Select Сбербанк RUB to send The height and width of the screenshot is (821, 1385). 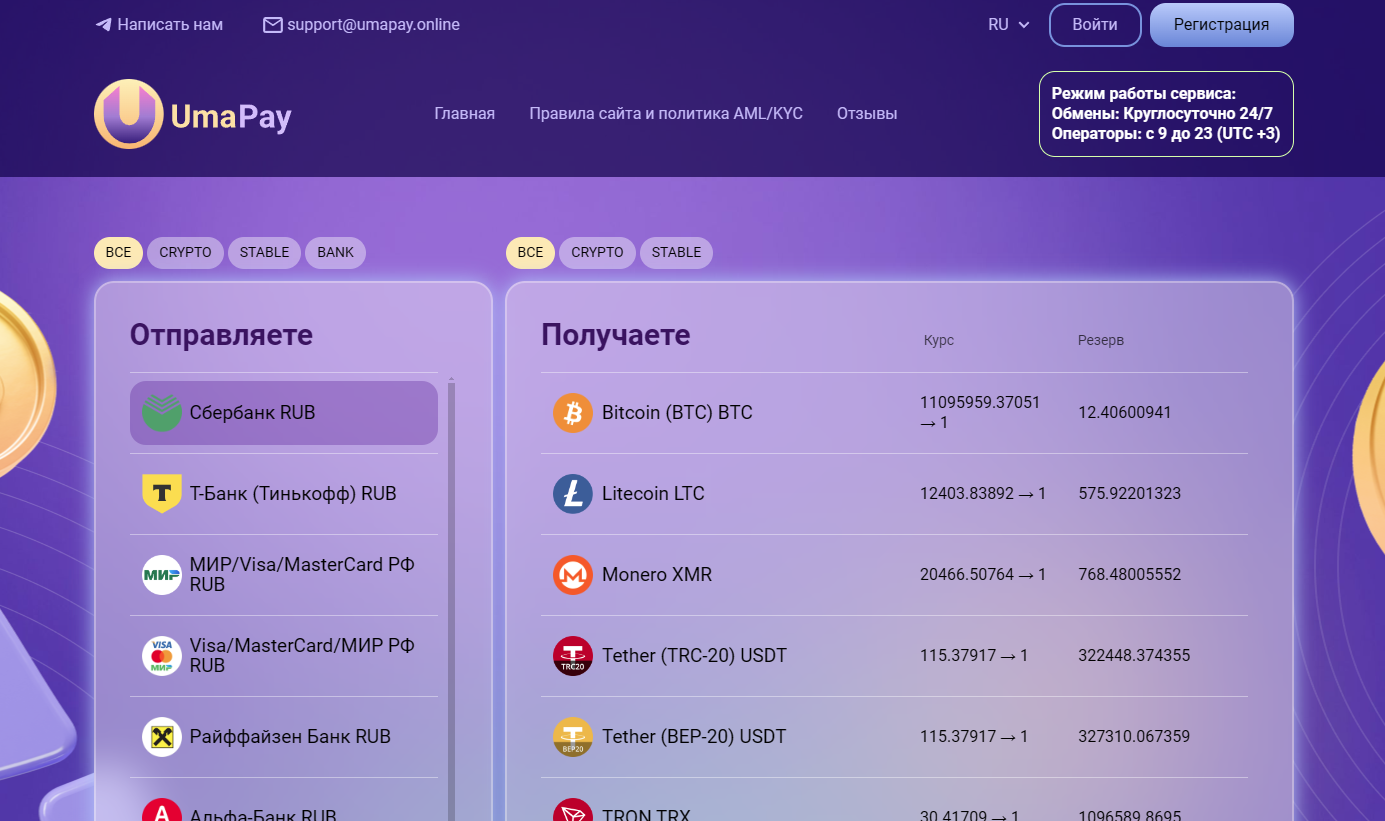click(284, 413)
